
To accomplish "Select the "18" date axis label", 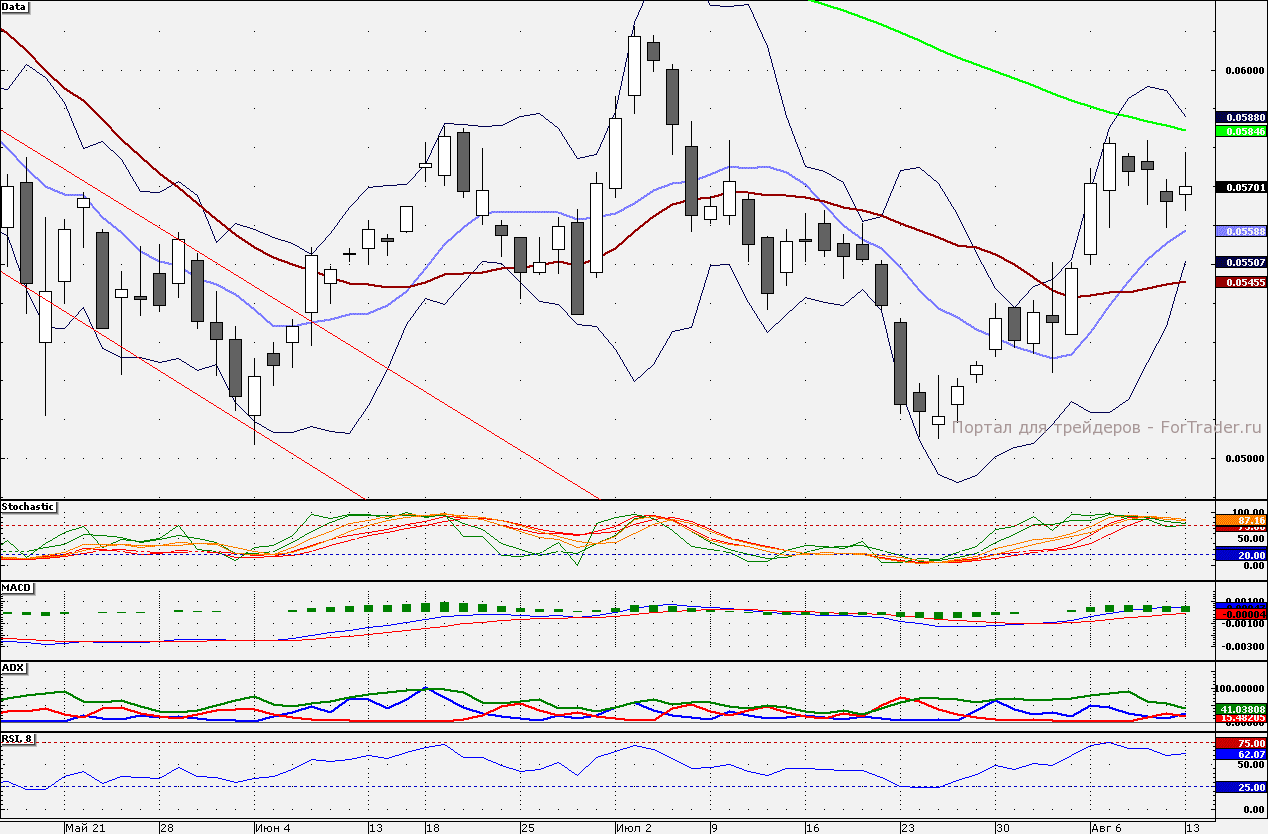I will (x=432, y=828).
